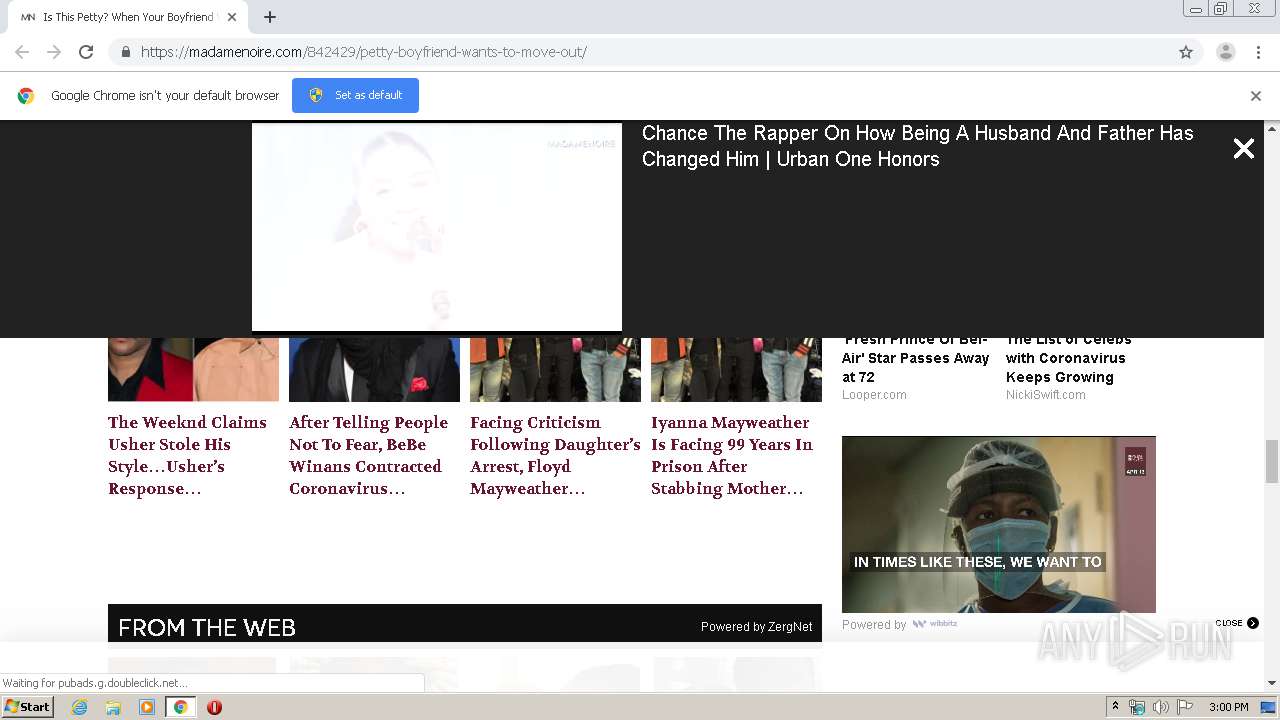Play the masked healthcare worker video ad

point(999,524)
